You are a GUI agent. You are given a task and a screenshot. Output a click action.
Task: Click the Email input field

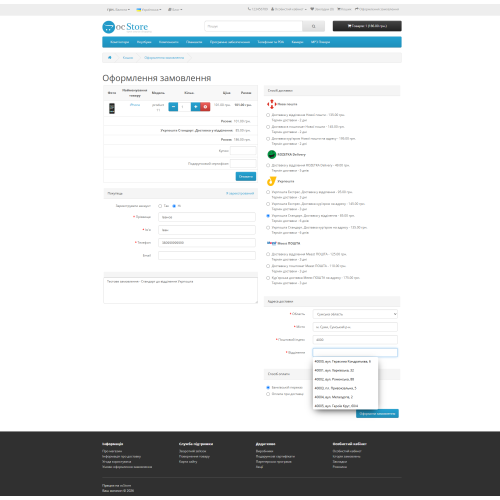coord(207,255)
